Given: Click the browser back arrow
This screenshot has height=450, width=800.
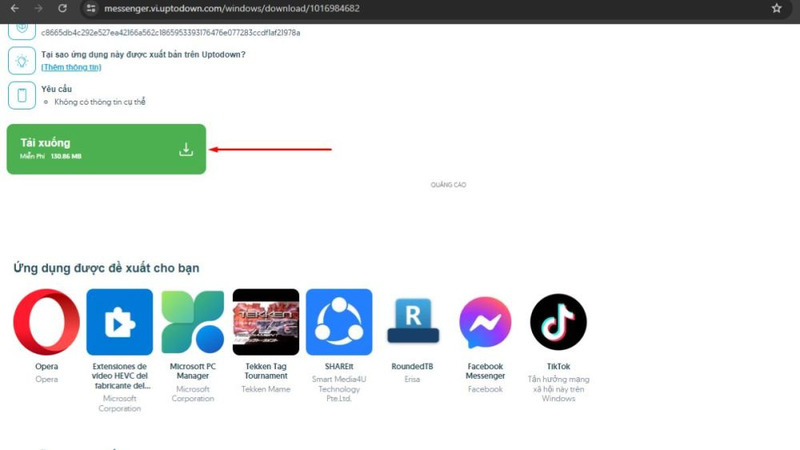Looking at the screenshot, I should 14,9.
